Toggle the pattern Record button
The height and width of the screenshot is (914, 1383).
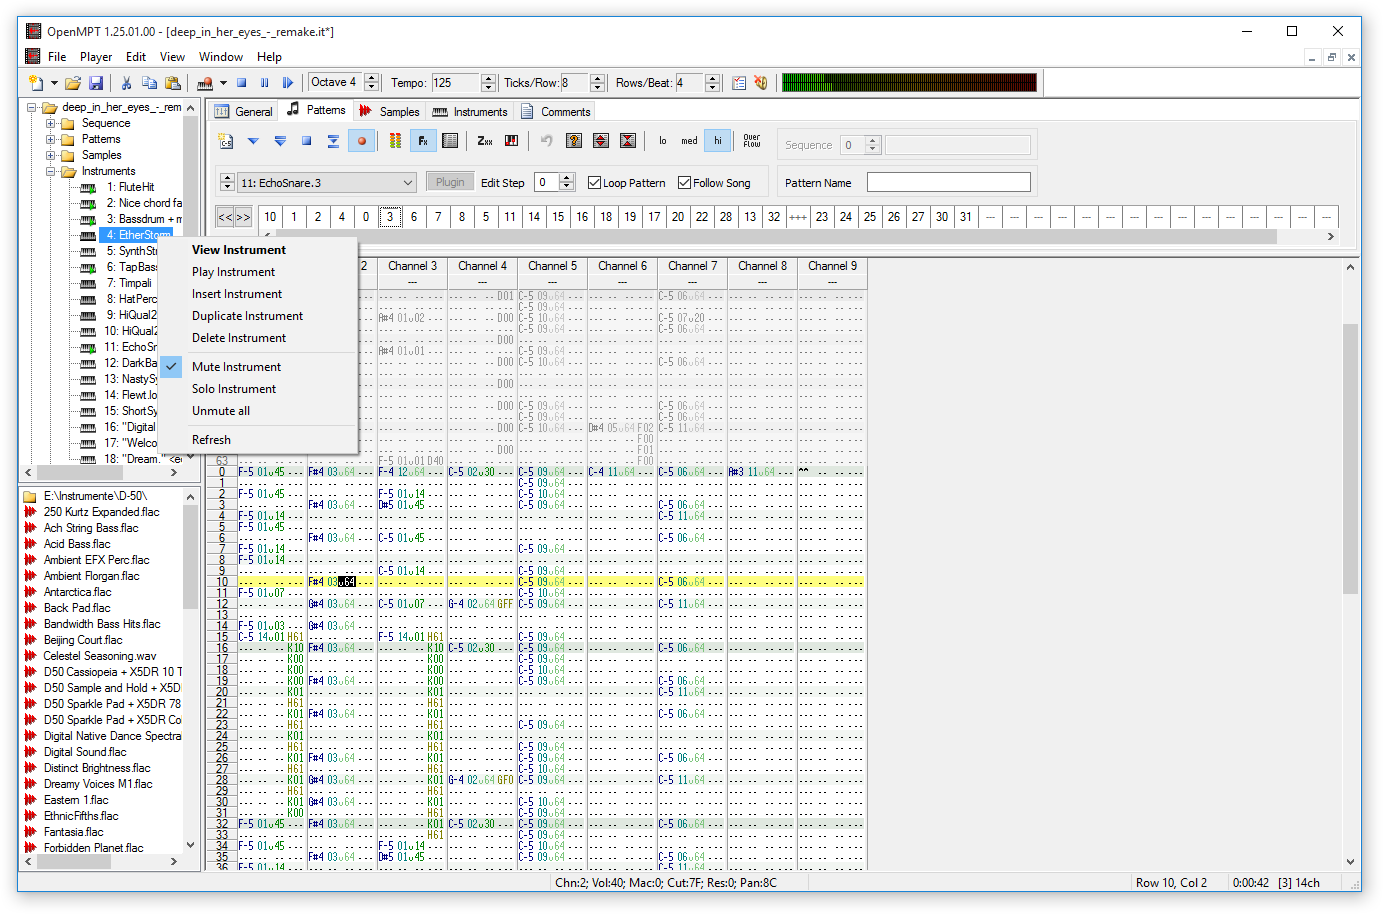coord(362,141)
